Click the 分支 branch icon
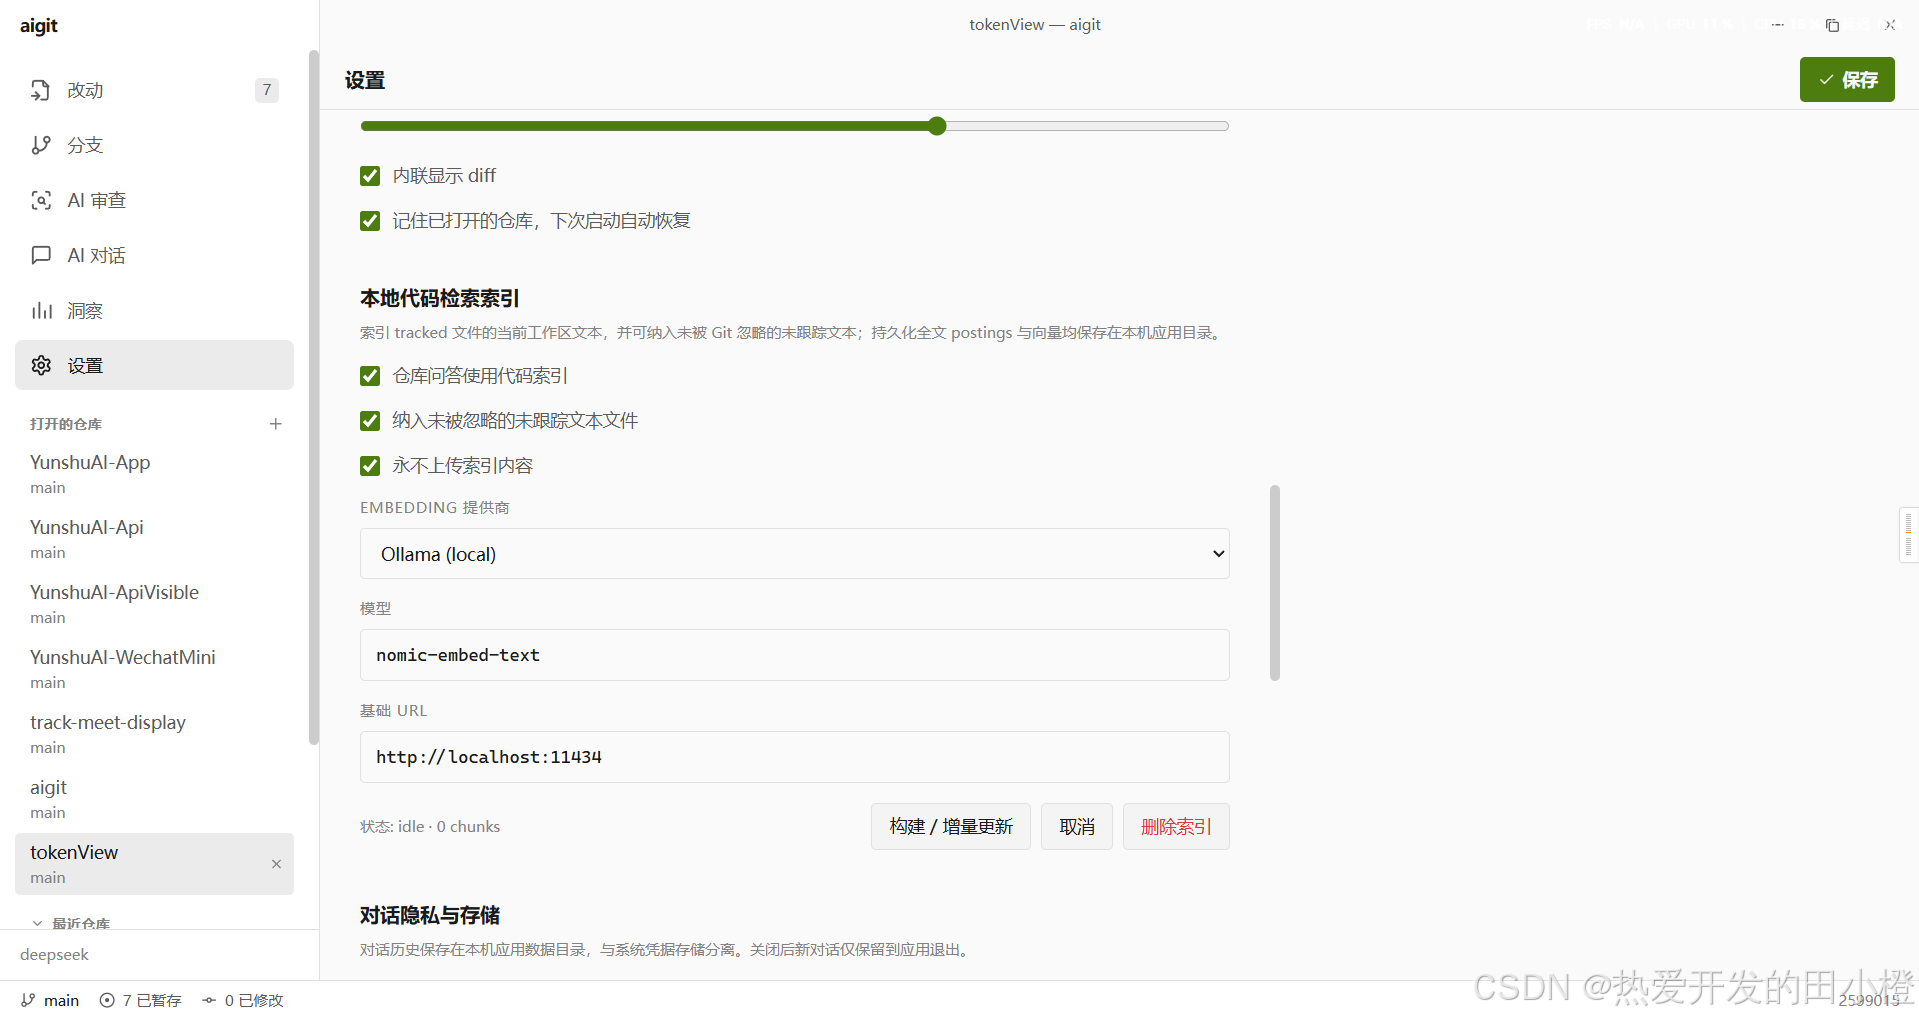 [x=41, y=145]
